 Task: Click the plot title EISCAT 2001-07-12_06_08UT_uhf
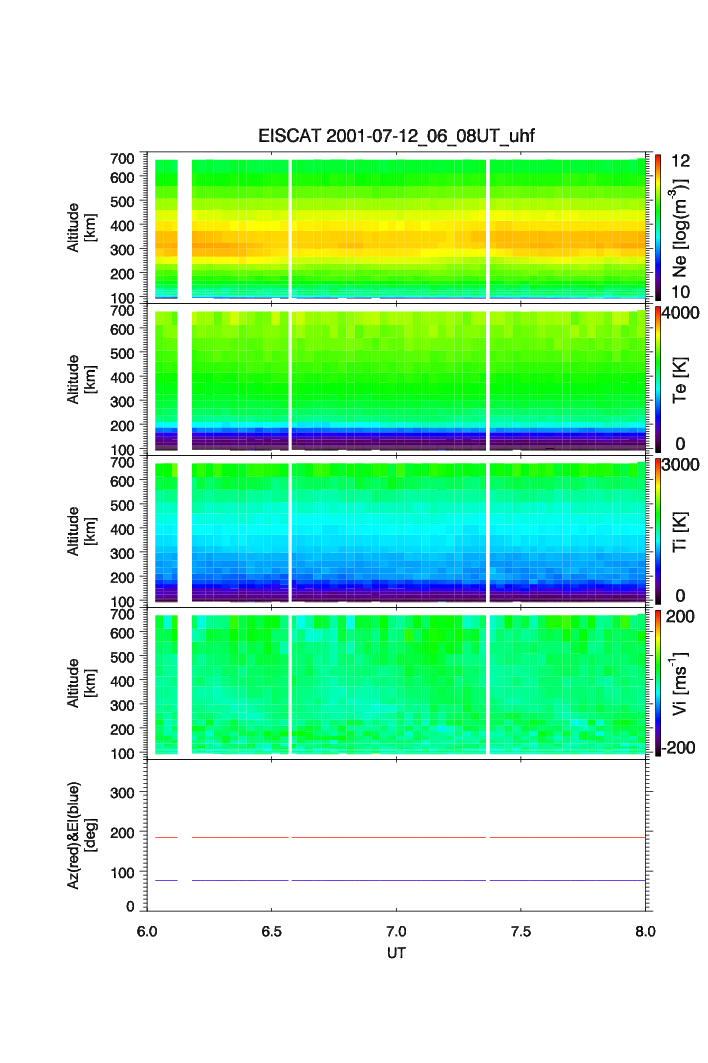tap(397, 137)
